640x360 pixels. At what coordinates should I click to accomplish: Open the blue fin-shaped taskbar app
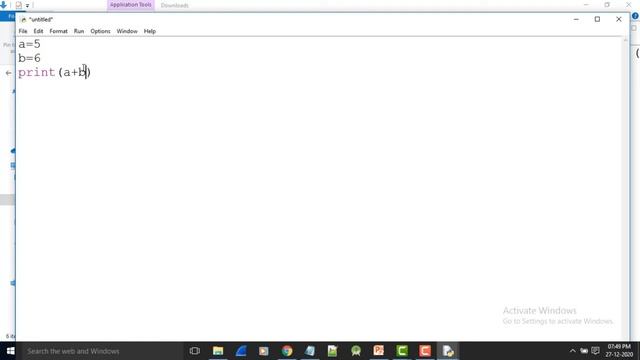coord(241,351)
